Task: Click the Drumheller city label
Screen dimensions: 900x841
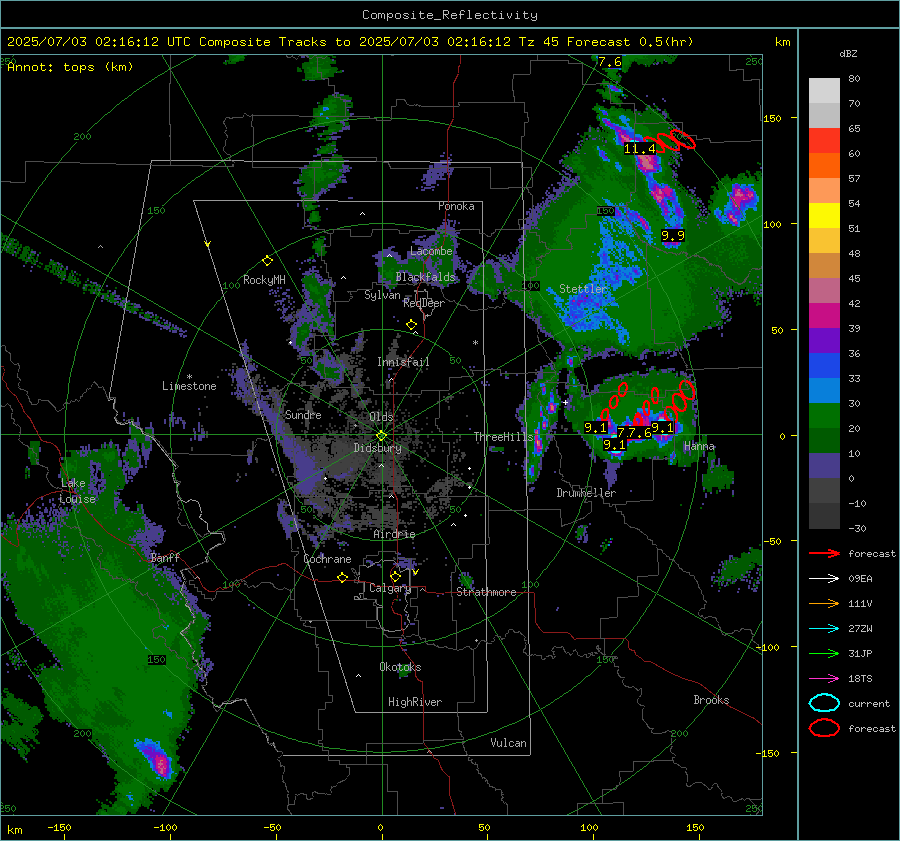Action: tap(586, 493)
